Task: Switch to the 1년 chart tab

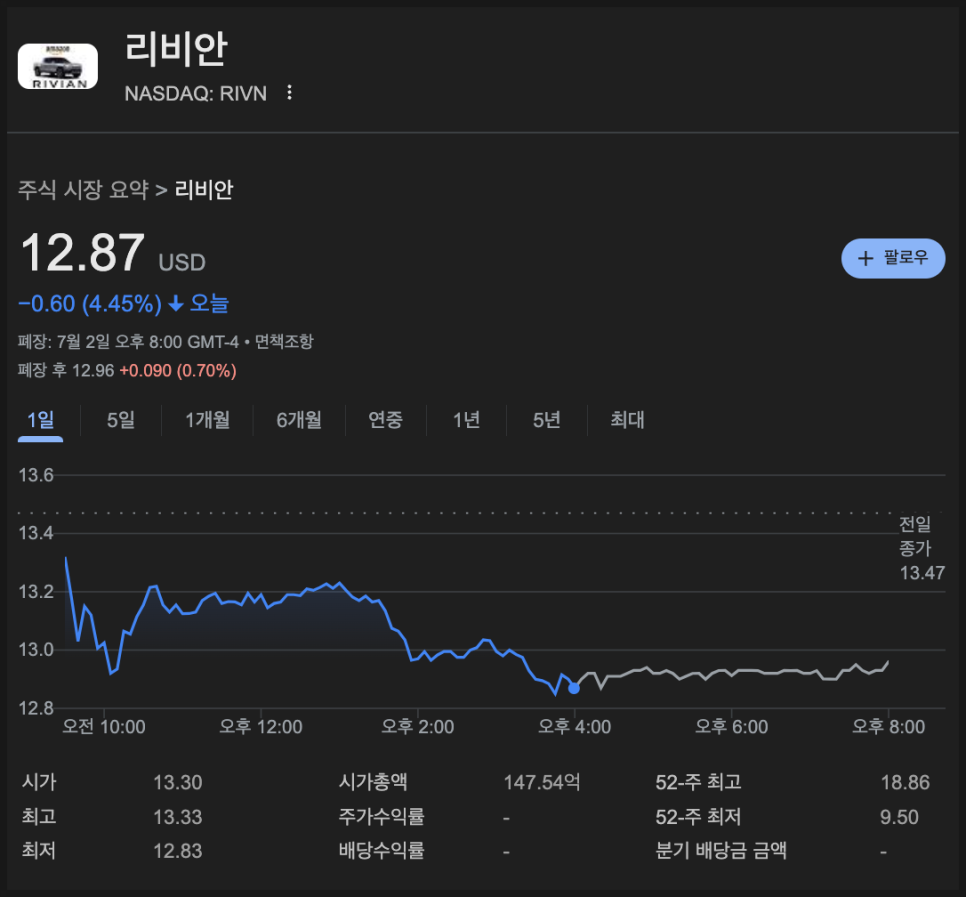Action: coord(466,420)
